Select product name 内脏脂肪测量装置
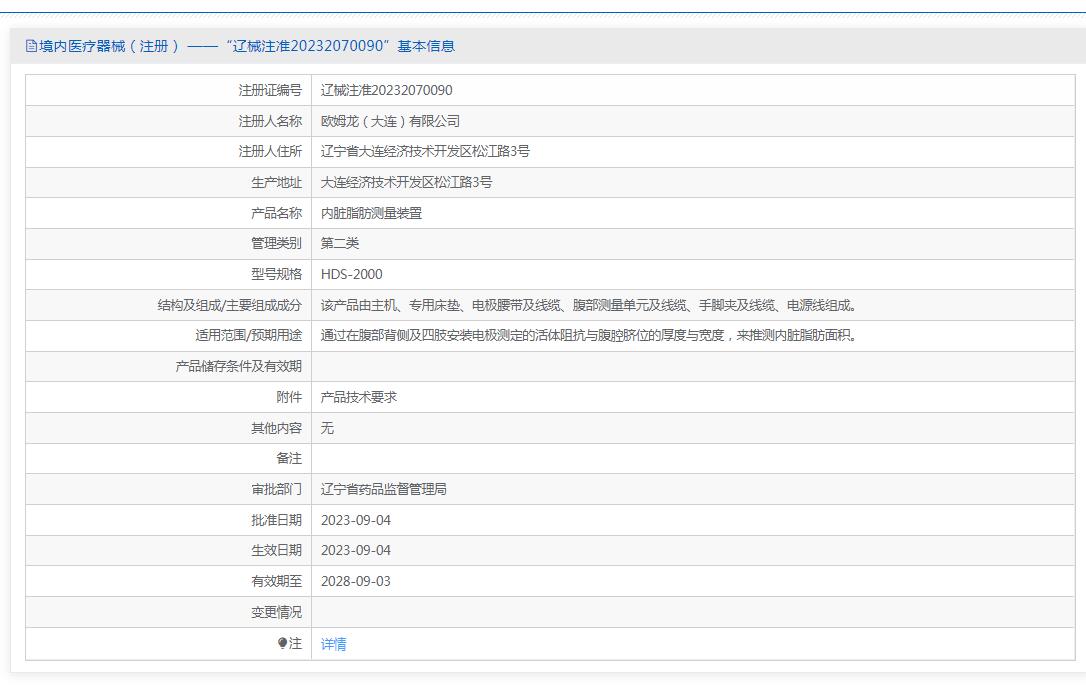 pos(371,213)
